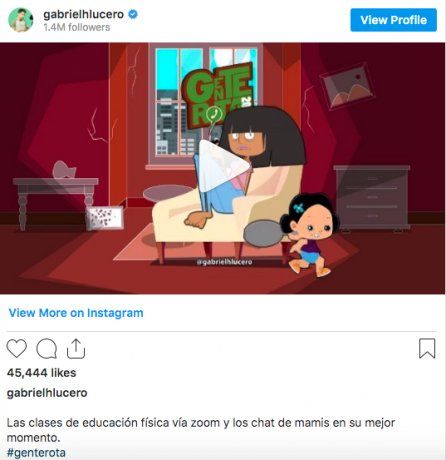Like the post with the heart icon
446x460 pixels.
click(17, 348)
